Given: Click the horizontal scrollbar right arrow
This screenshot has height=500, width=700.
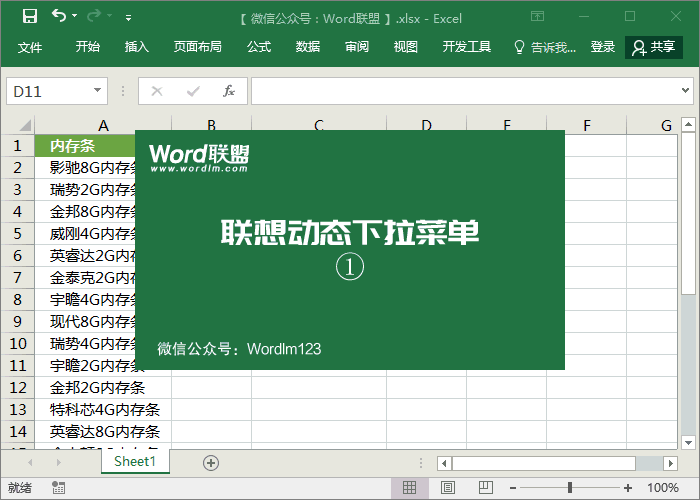Looking at the screenshot, I should pyautogui.click(x=670, y=463).
